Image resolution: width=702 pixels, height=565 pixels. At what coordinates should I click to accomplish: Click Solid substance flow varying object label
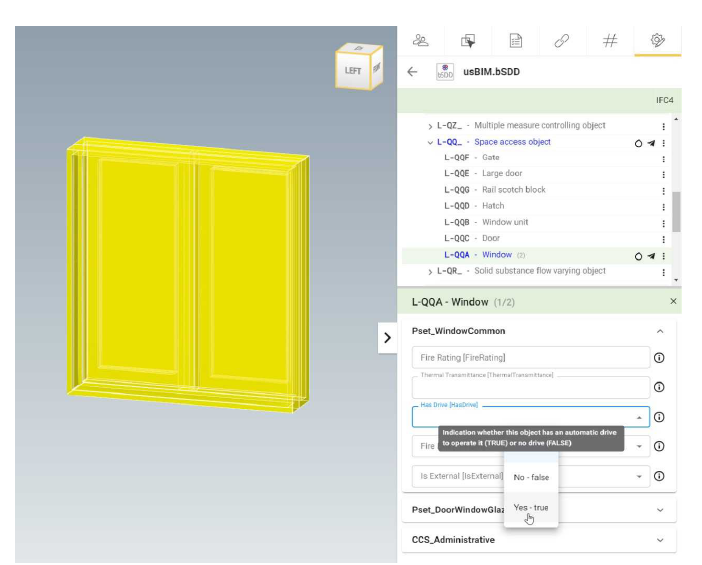540,271
